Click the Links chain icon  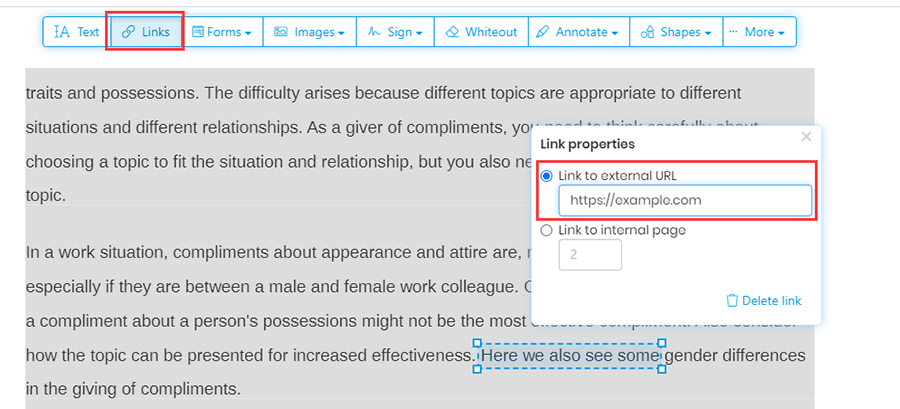pyautogui.click(x=128, y=32)
